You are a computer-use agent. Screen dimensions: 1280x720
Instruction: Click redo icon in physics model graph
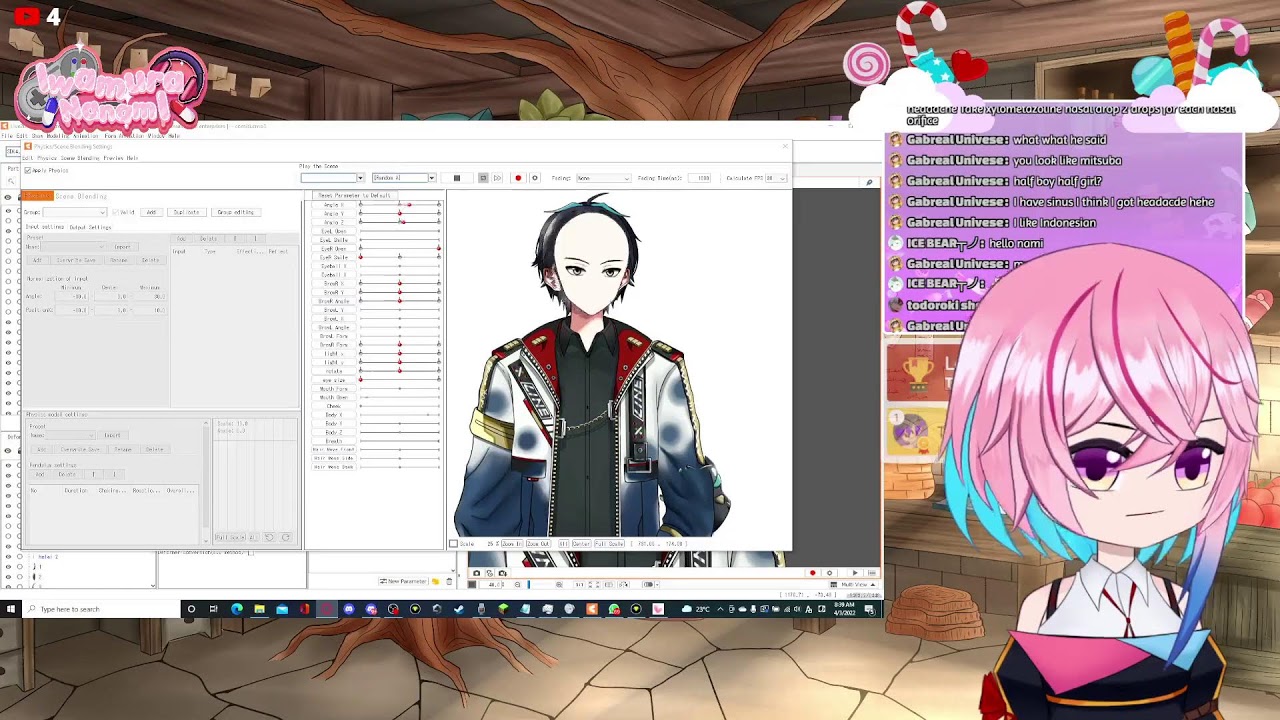(x=285, y=537)
